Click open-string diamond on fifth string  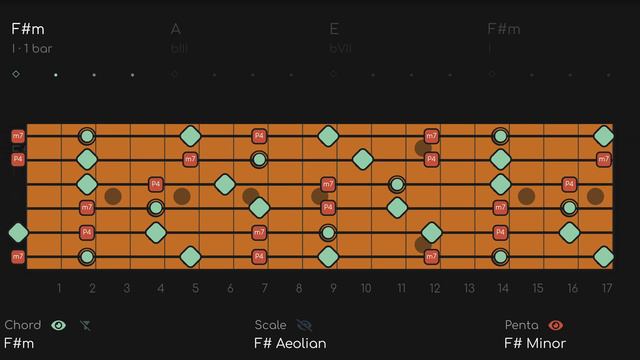(18, 233)
